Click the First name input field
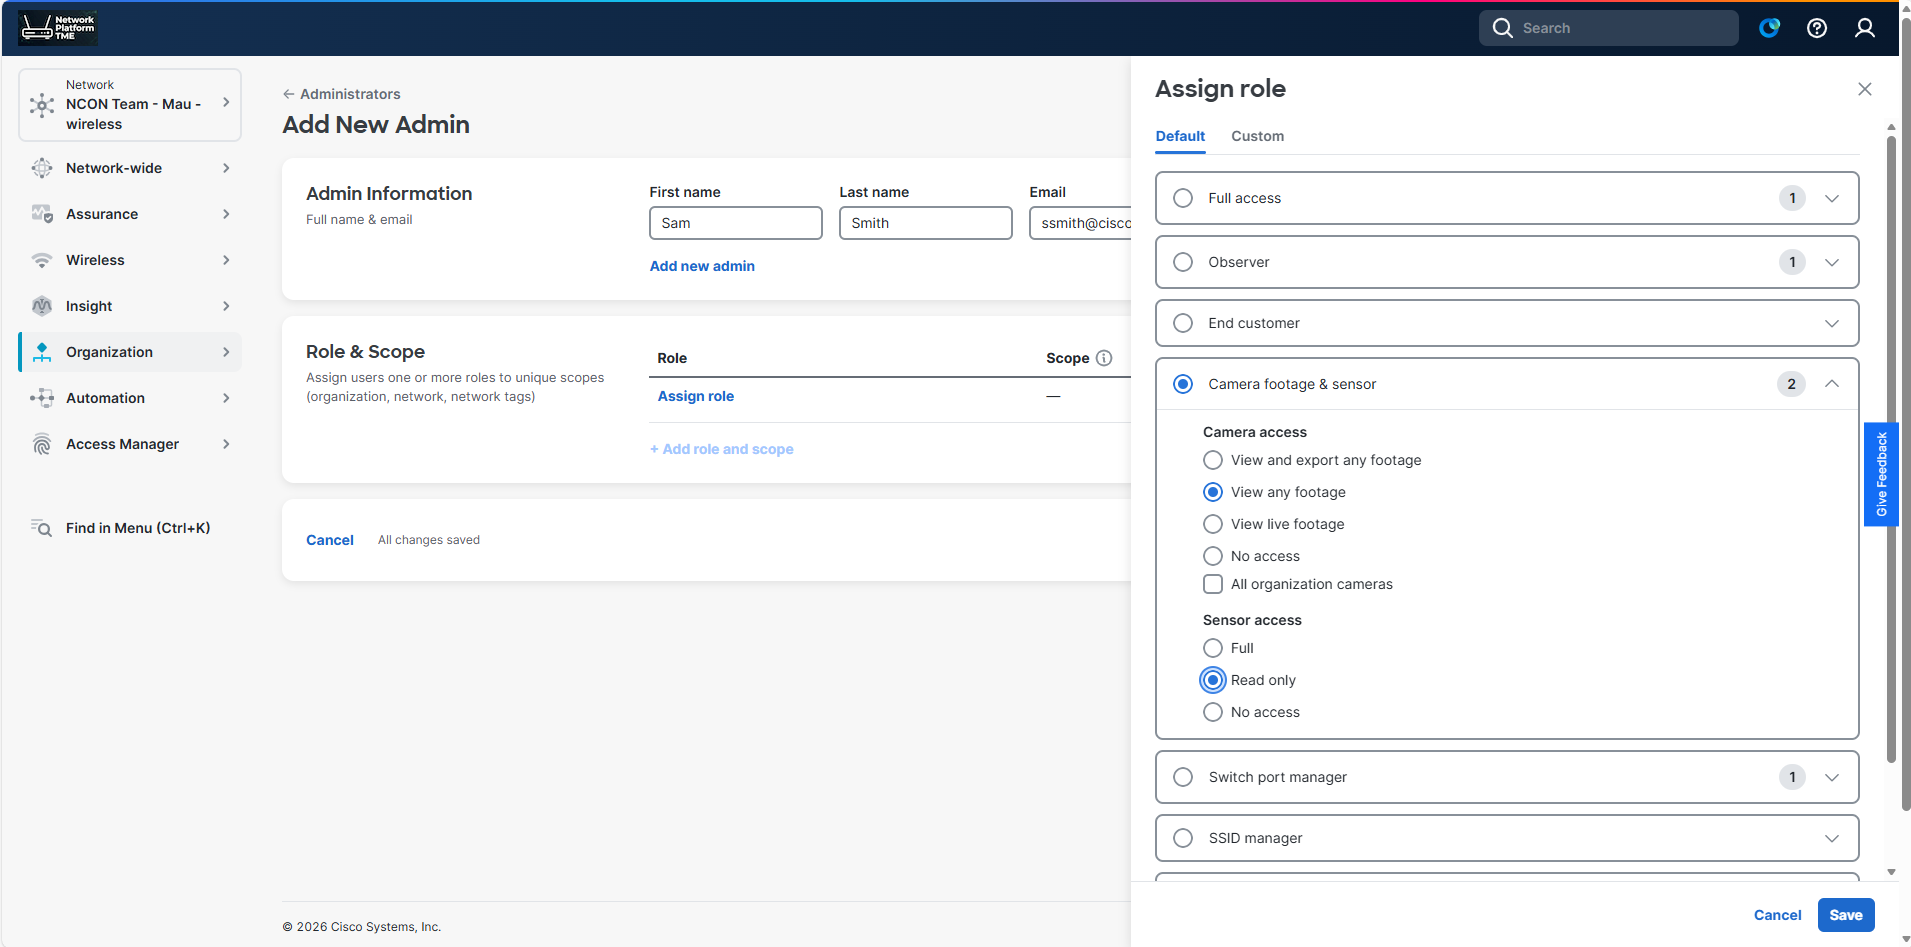This screenshot has height=947, width=1911. 735,223
